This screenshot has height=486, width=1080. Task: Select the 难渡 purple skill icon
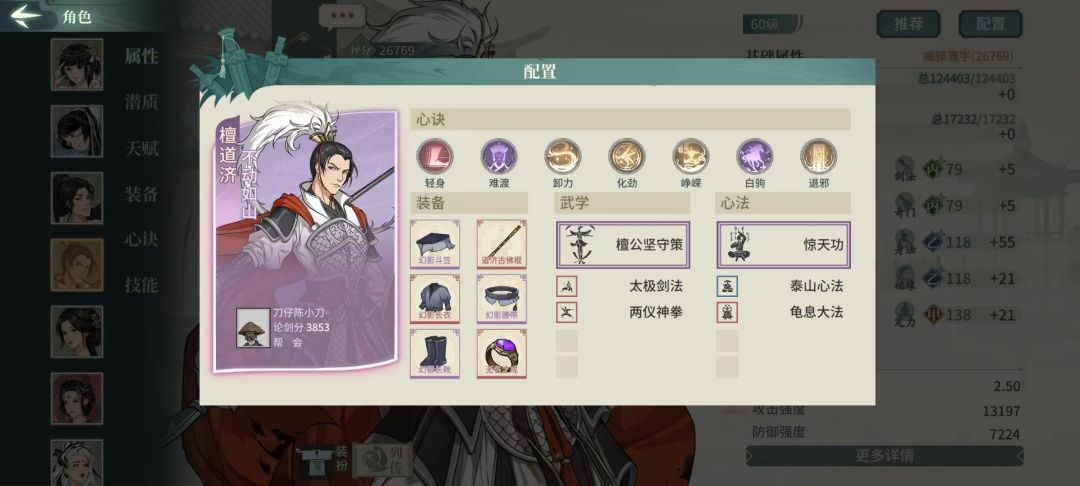pos(499,156)
